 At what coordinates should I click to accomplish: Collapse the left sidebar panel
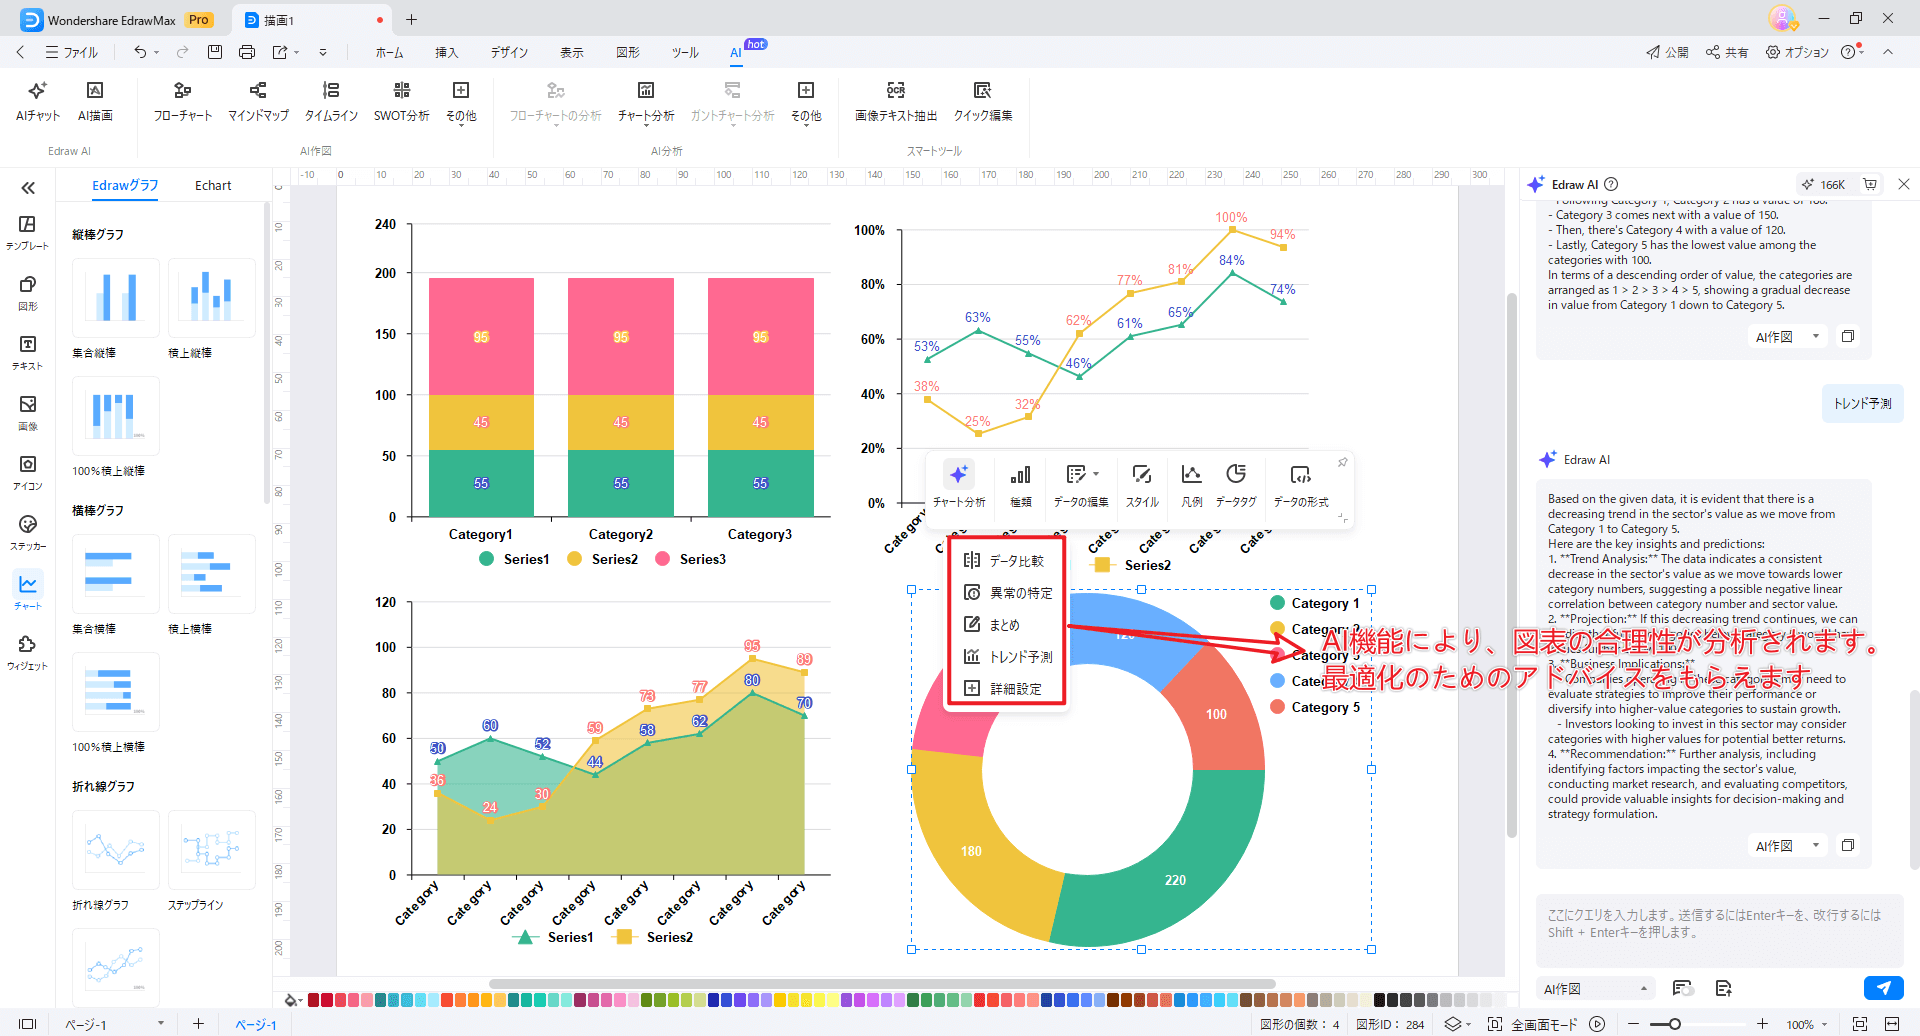(x=28, y=188)
